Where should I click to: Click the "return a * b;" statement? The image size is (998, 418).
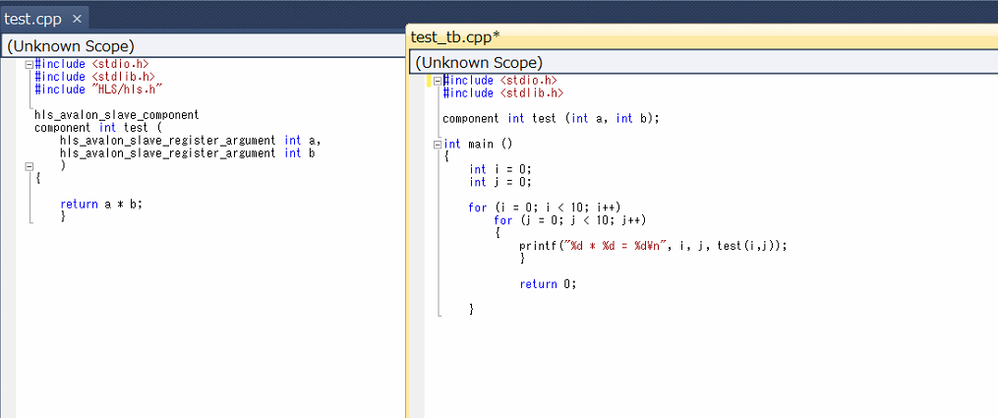pos(100,204)
